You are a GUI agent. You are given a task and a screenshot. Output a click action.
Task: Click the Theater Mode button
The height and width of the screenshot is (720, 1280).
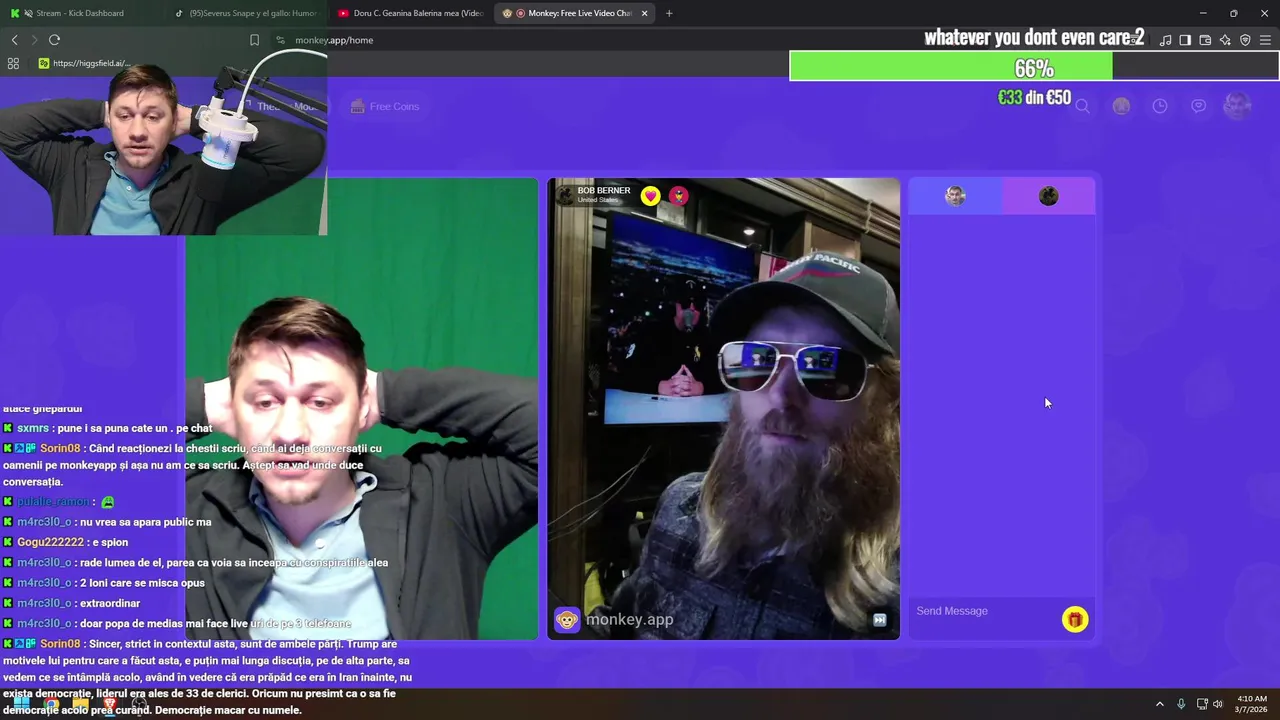tap(286, 106)
